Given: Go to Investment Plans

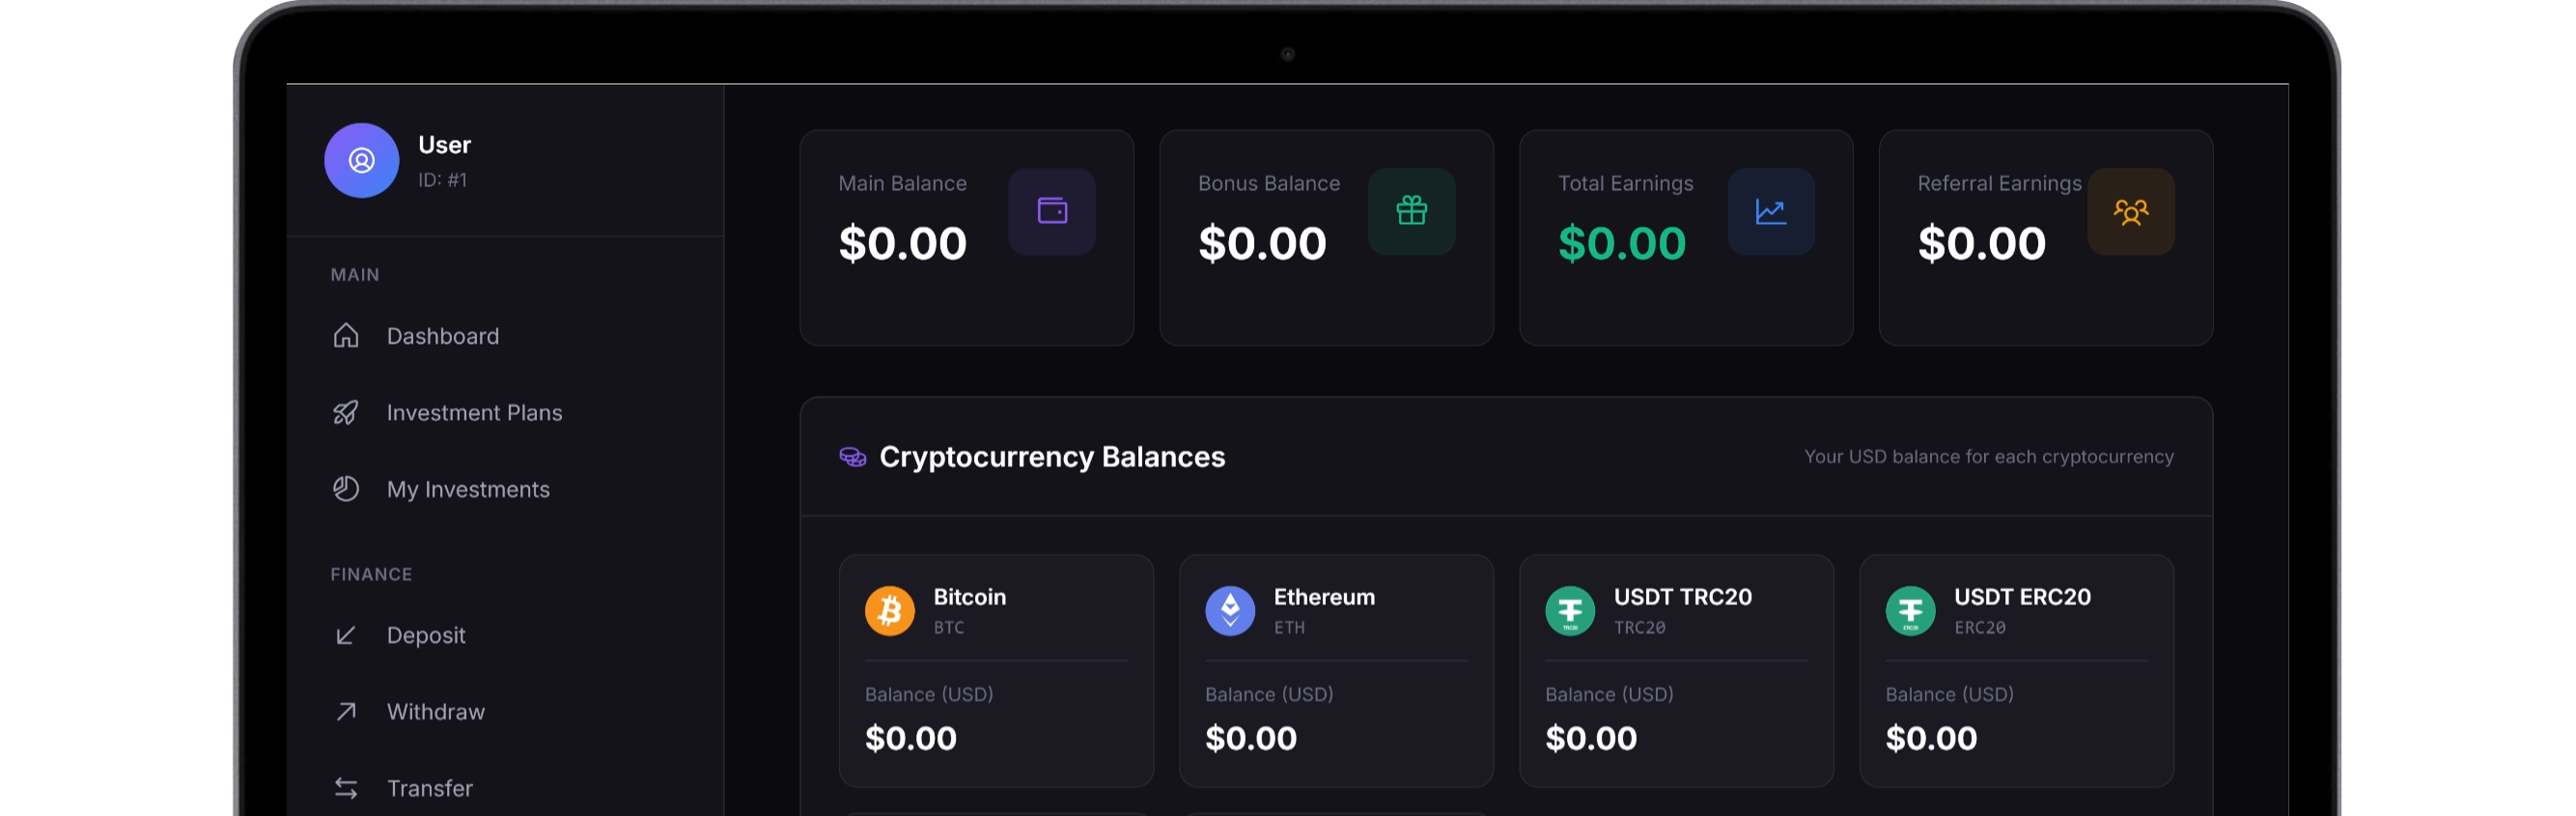Looking at the screenshot, I should point(474,413).
